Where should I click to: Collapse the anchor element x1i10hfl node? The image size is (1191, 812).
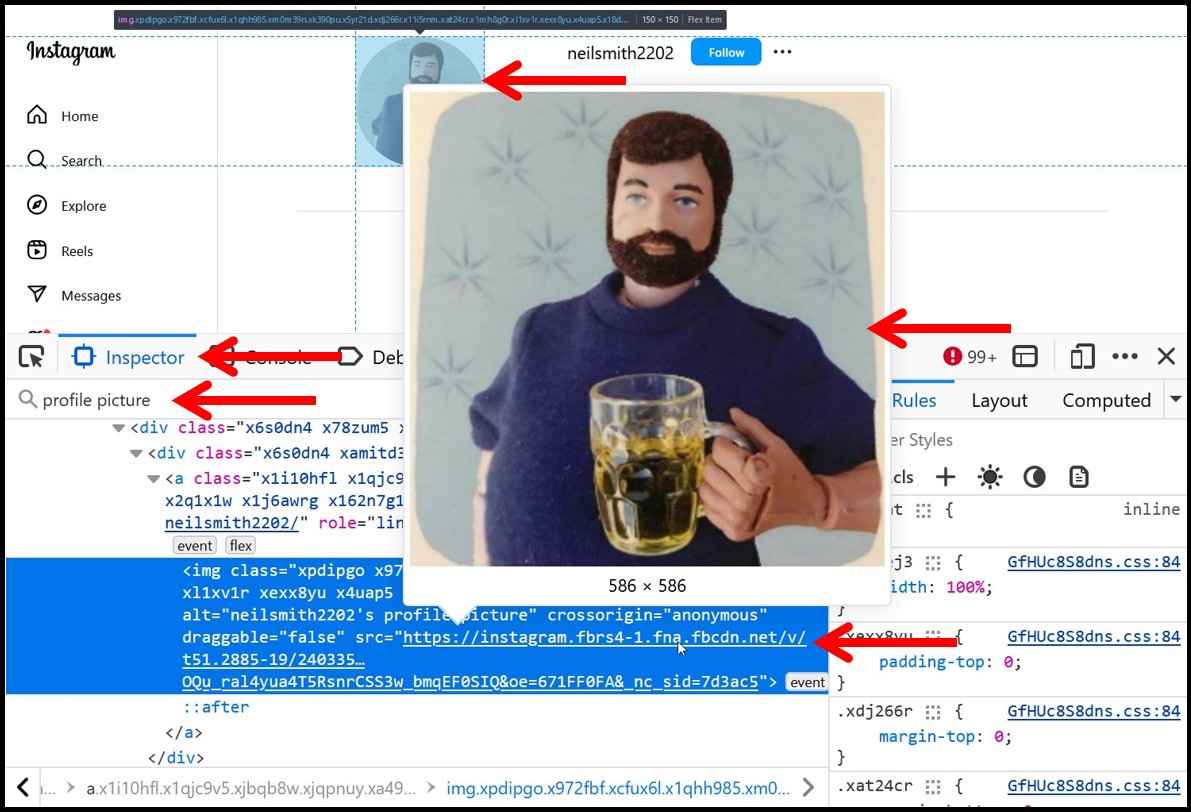(155, 479)
